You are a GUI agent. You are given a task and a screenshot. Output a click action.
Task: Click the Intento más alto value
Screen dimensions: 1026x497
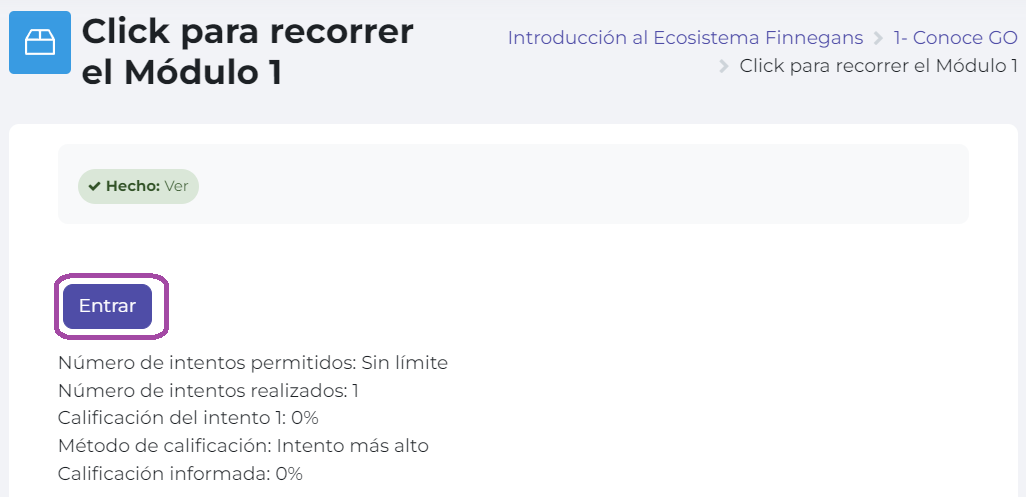[353, 445]
